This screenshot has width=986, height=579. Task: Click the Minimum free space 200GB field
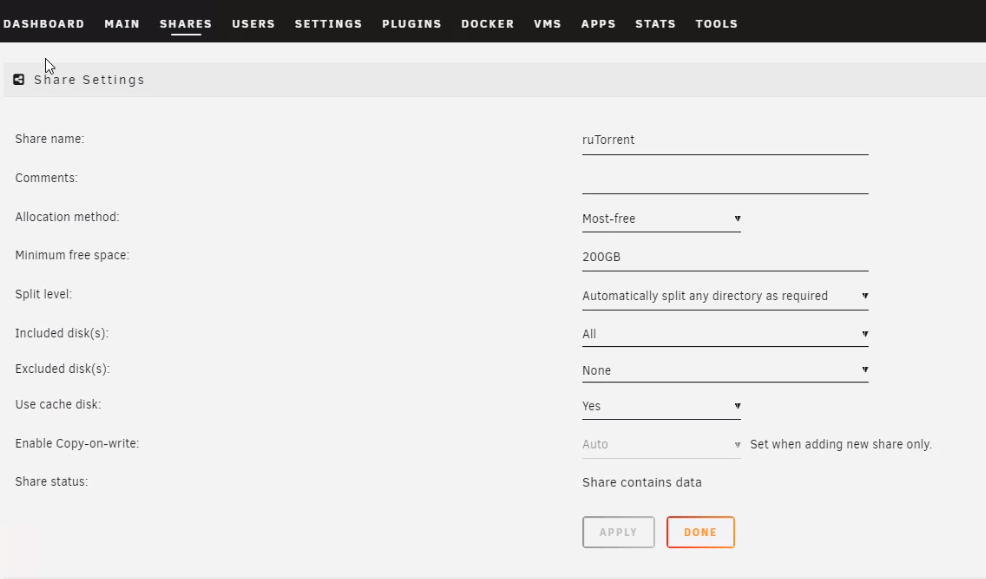pyautogui.click(x=725, y=257)
